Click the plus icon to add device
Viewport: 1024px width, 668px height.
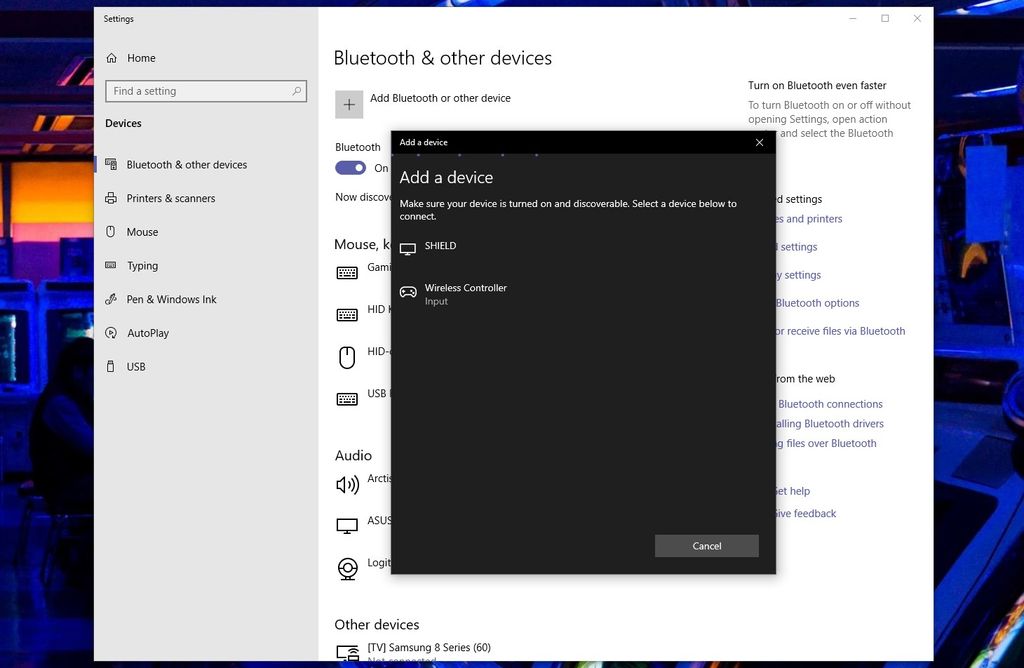(349, 103)
